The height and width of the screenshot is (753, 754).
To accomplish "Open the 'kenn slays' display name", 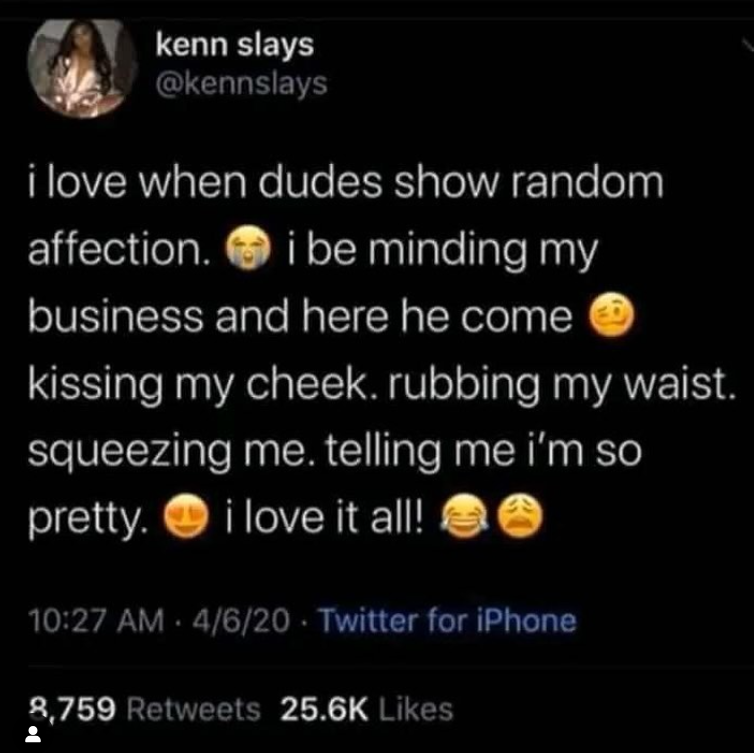I will [235, 46].
